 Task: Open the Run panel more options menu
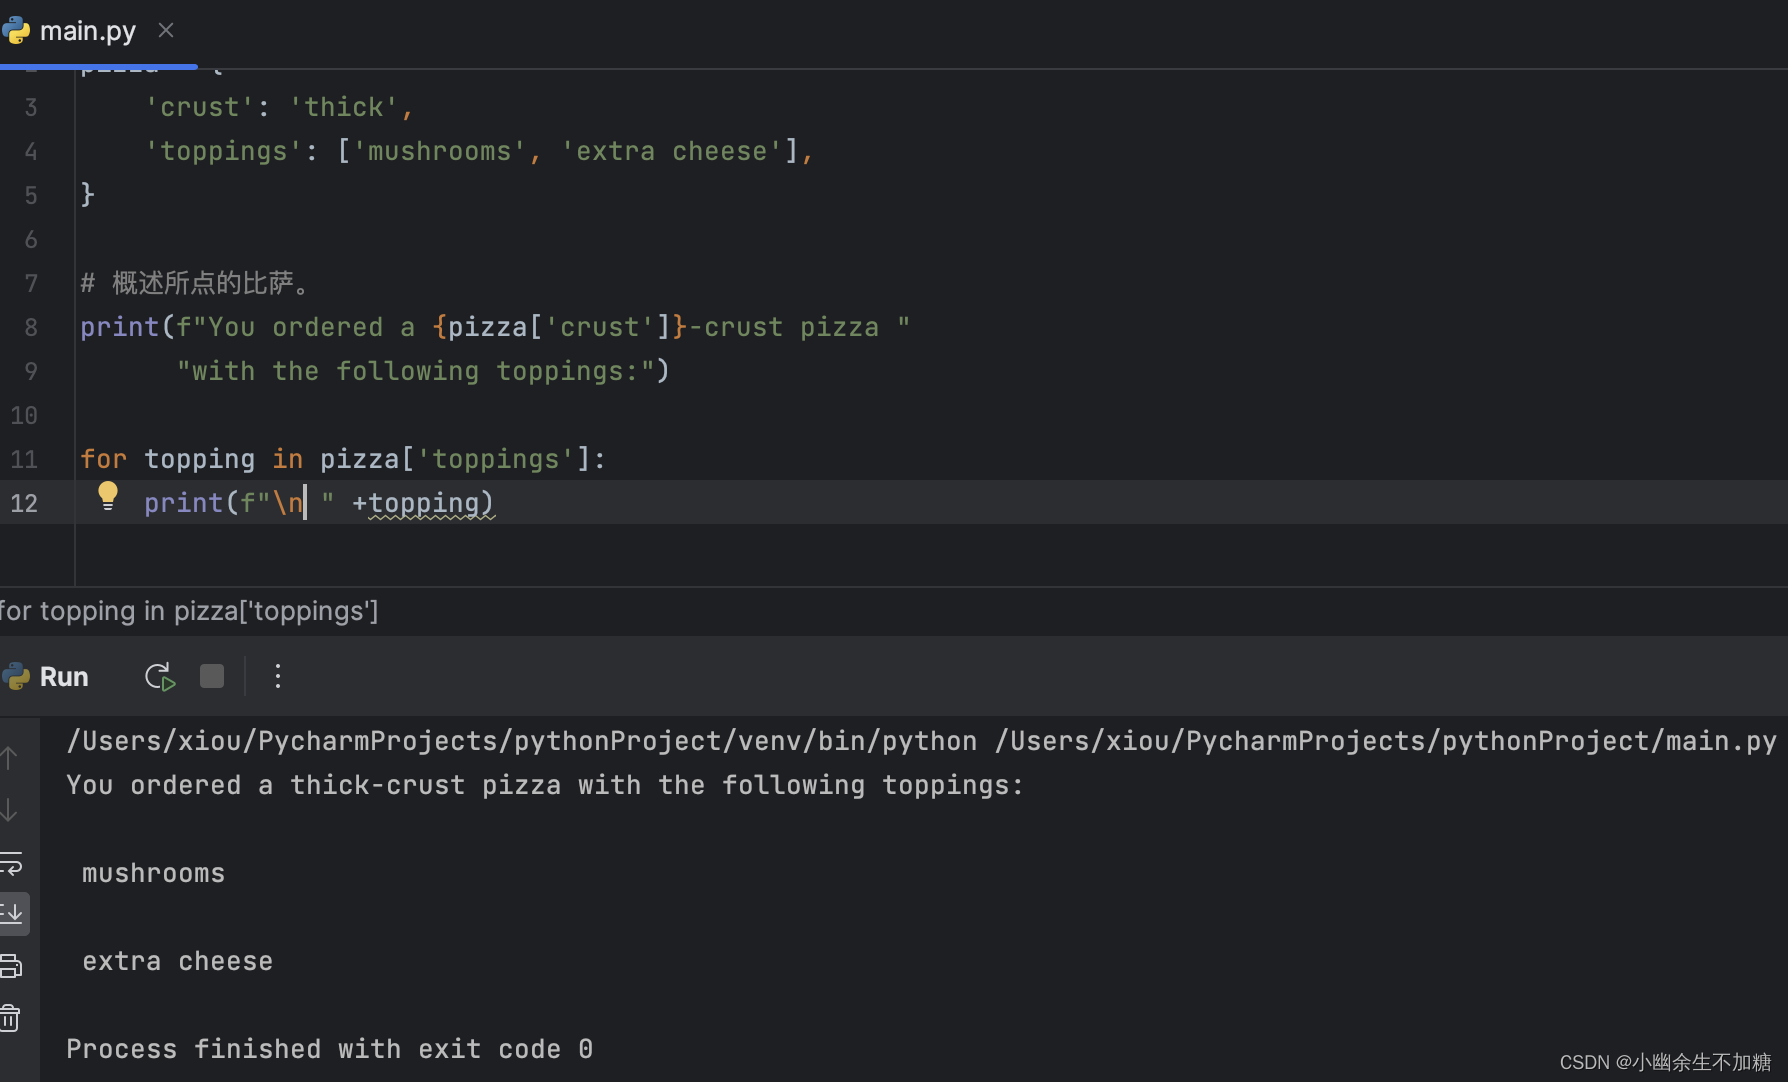(278, 676)
